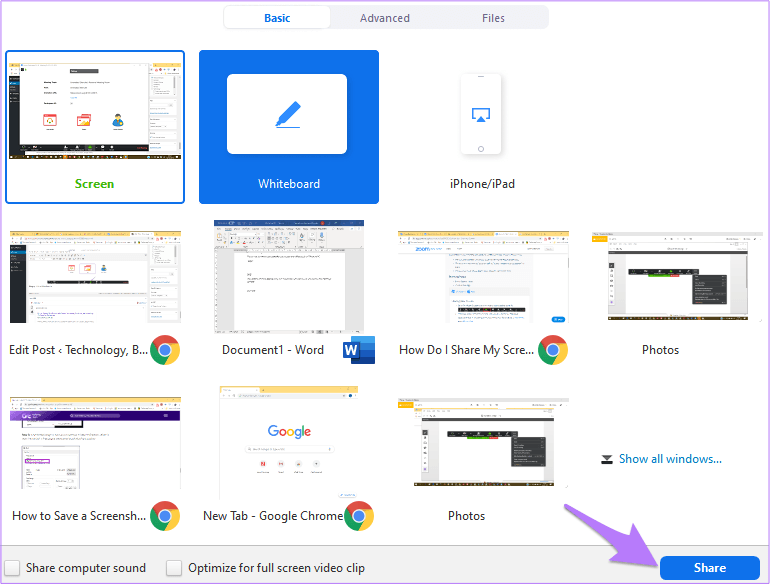Click Chrome icon beside How to Save a Screenshot

[165, 516]
